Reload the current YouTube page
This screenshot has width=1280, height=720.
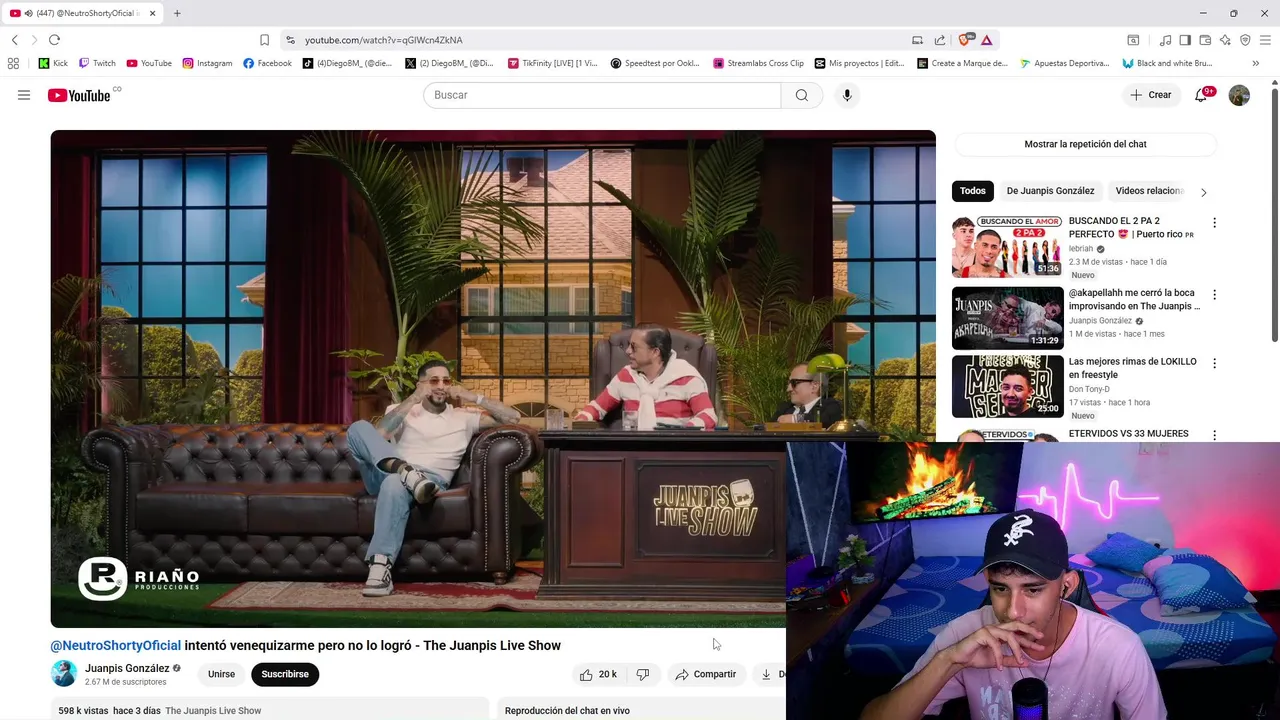coord(54,40)
